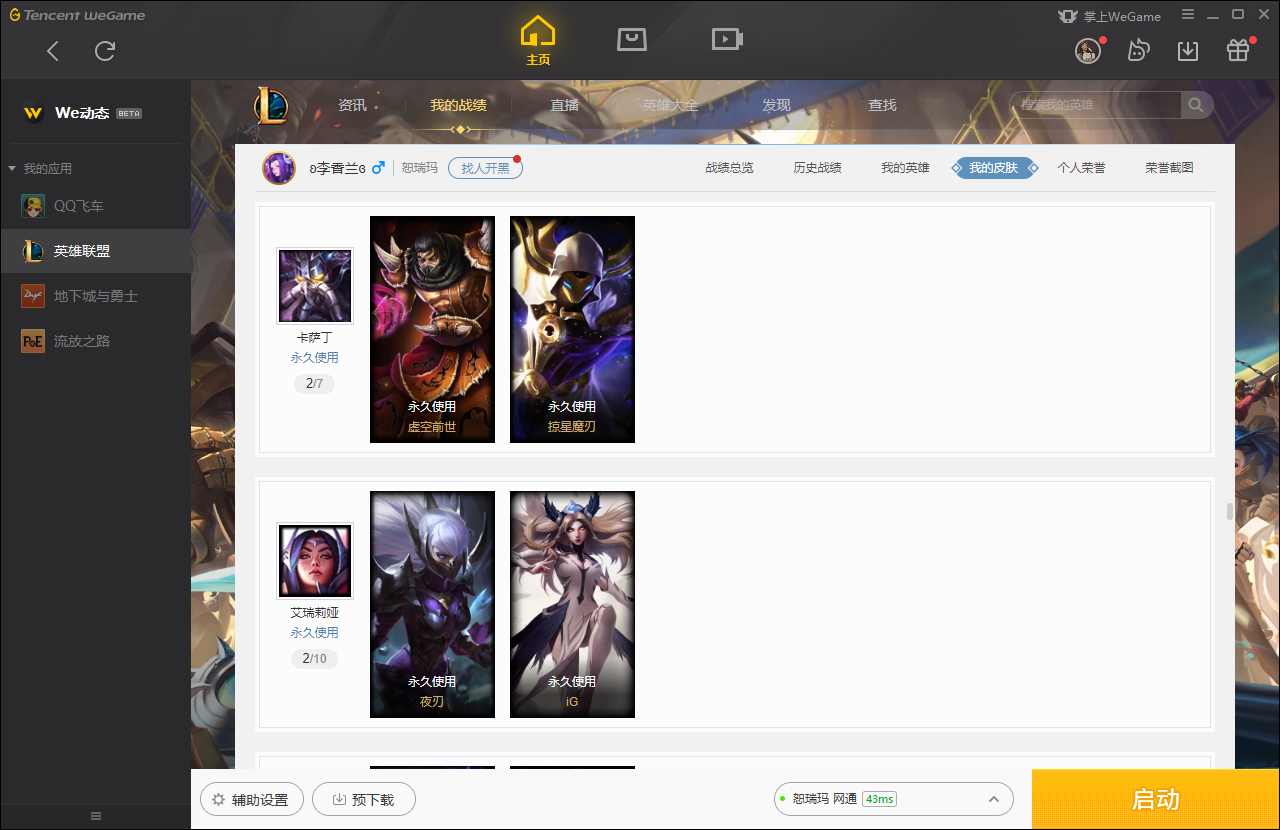Viewport: 1280px width, 830px height.
Task: Open the downloads manager icon
Action: (1188, 50)
